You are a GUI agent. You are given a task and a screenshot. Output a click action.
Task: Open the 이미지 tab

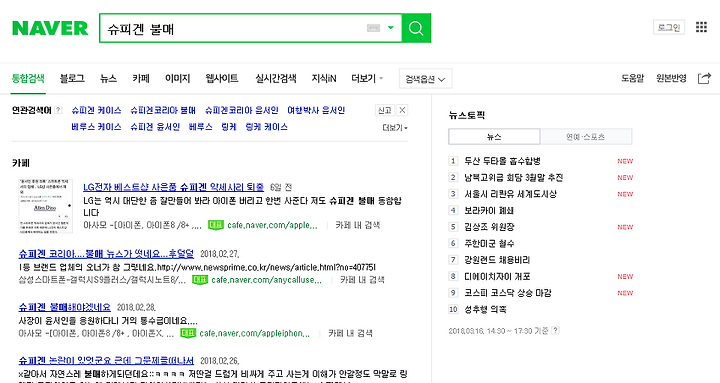177,79
